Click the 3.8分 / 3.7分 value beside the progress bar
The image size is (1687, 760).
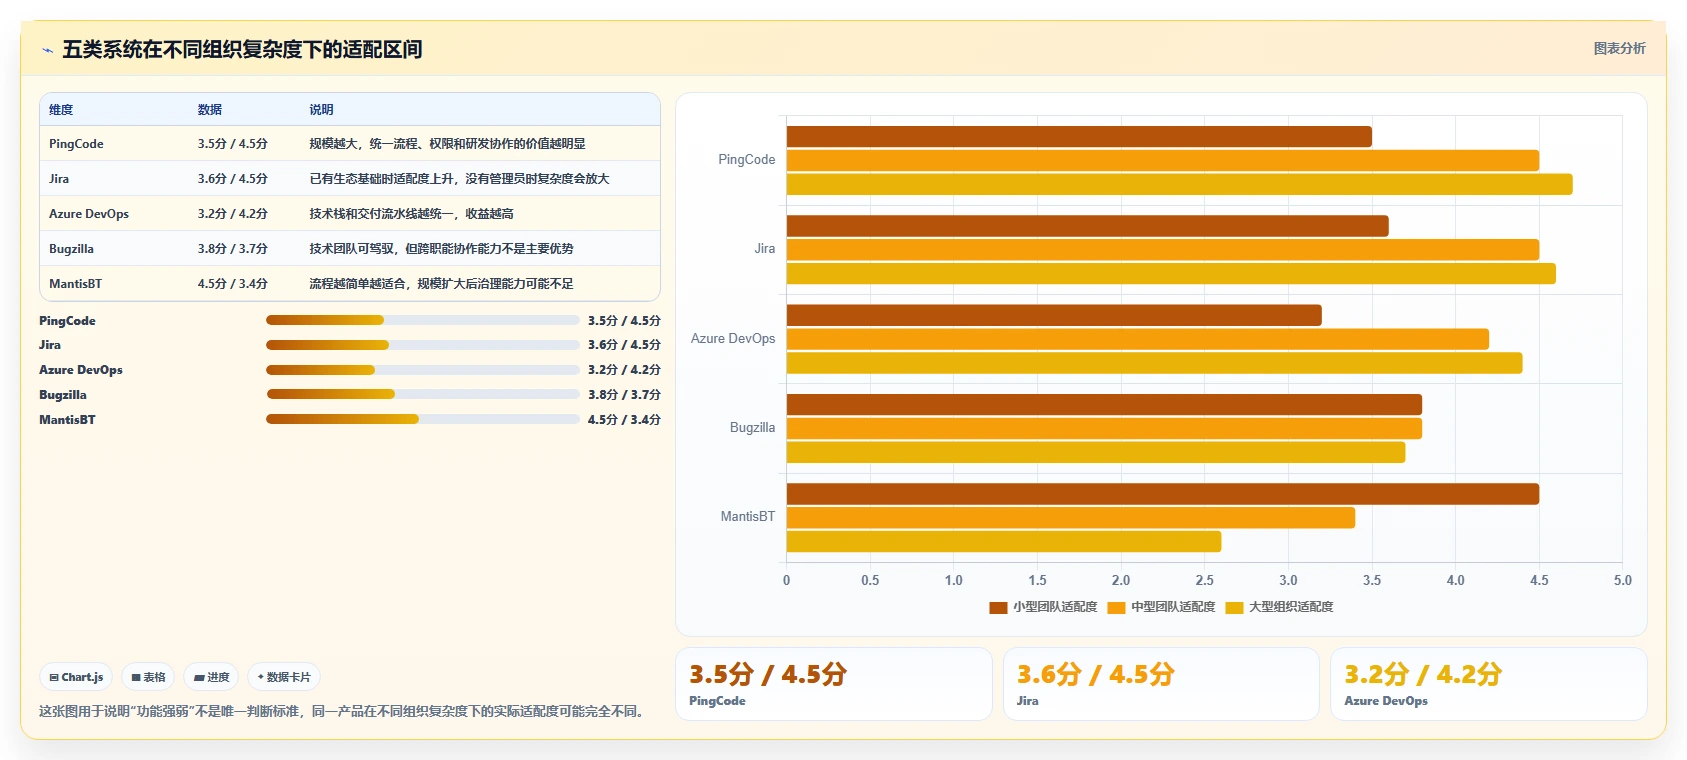pos(624,395)
